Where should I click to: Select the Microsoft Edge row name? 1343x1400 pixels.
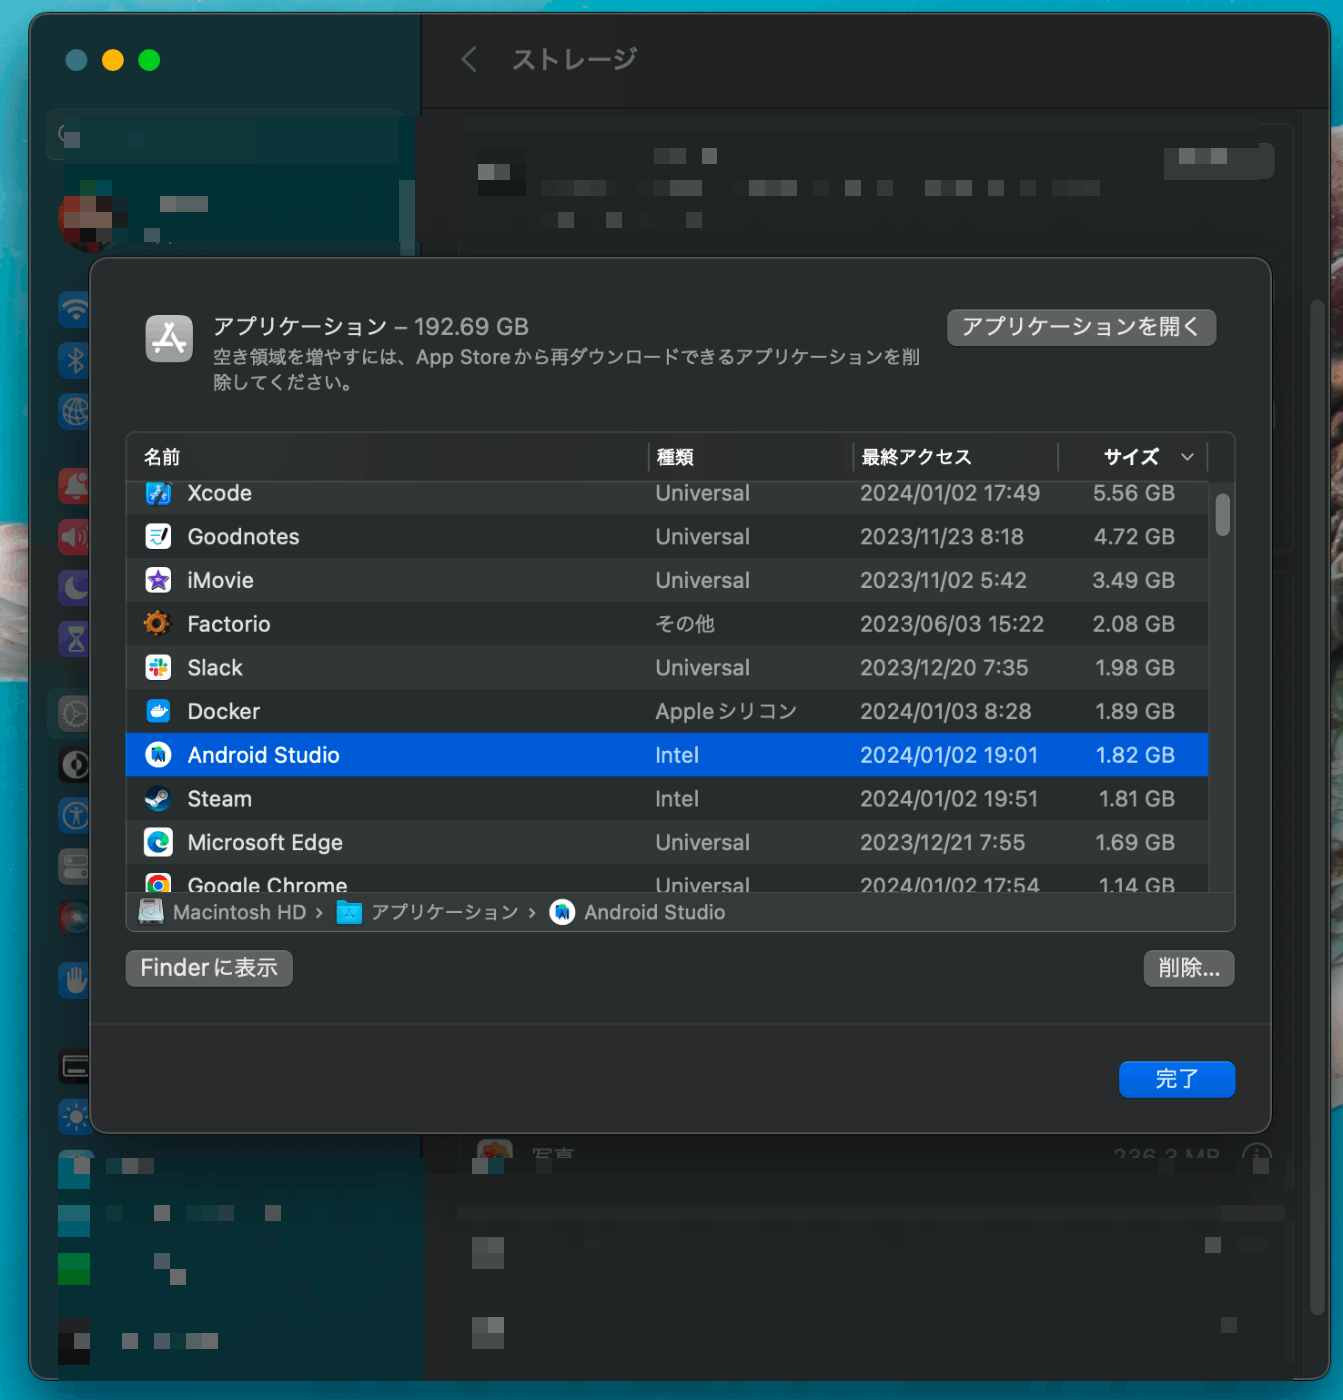(x=265, y=842)
